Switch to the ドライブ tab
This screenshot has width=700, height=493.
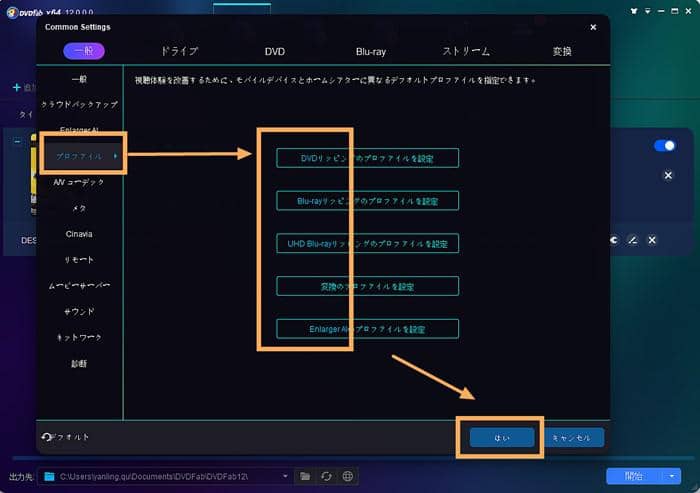179,51
